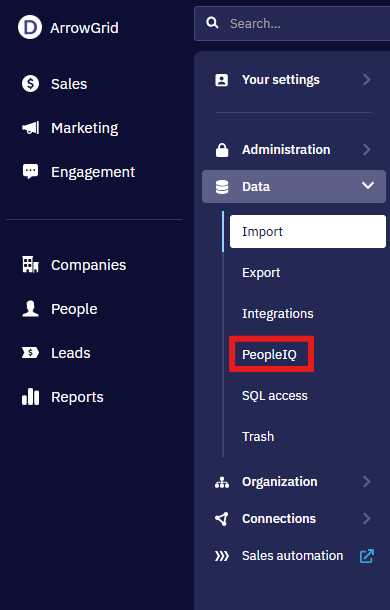The height and width of the screenshot is (610, 390).
Task: Click the ArrowGrid logo icon
Action: coord(30,27)
